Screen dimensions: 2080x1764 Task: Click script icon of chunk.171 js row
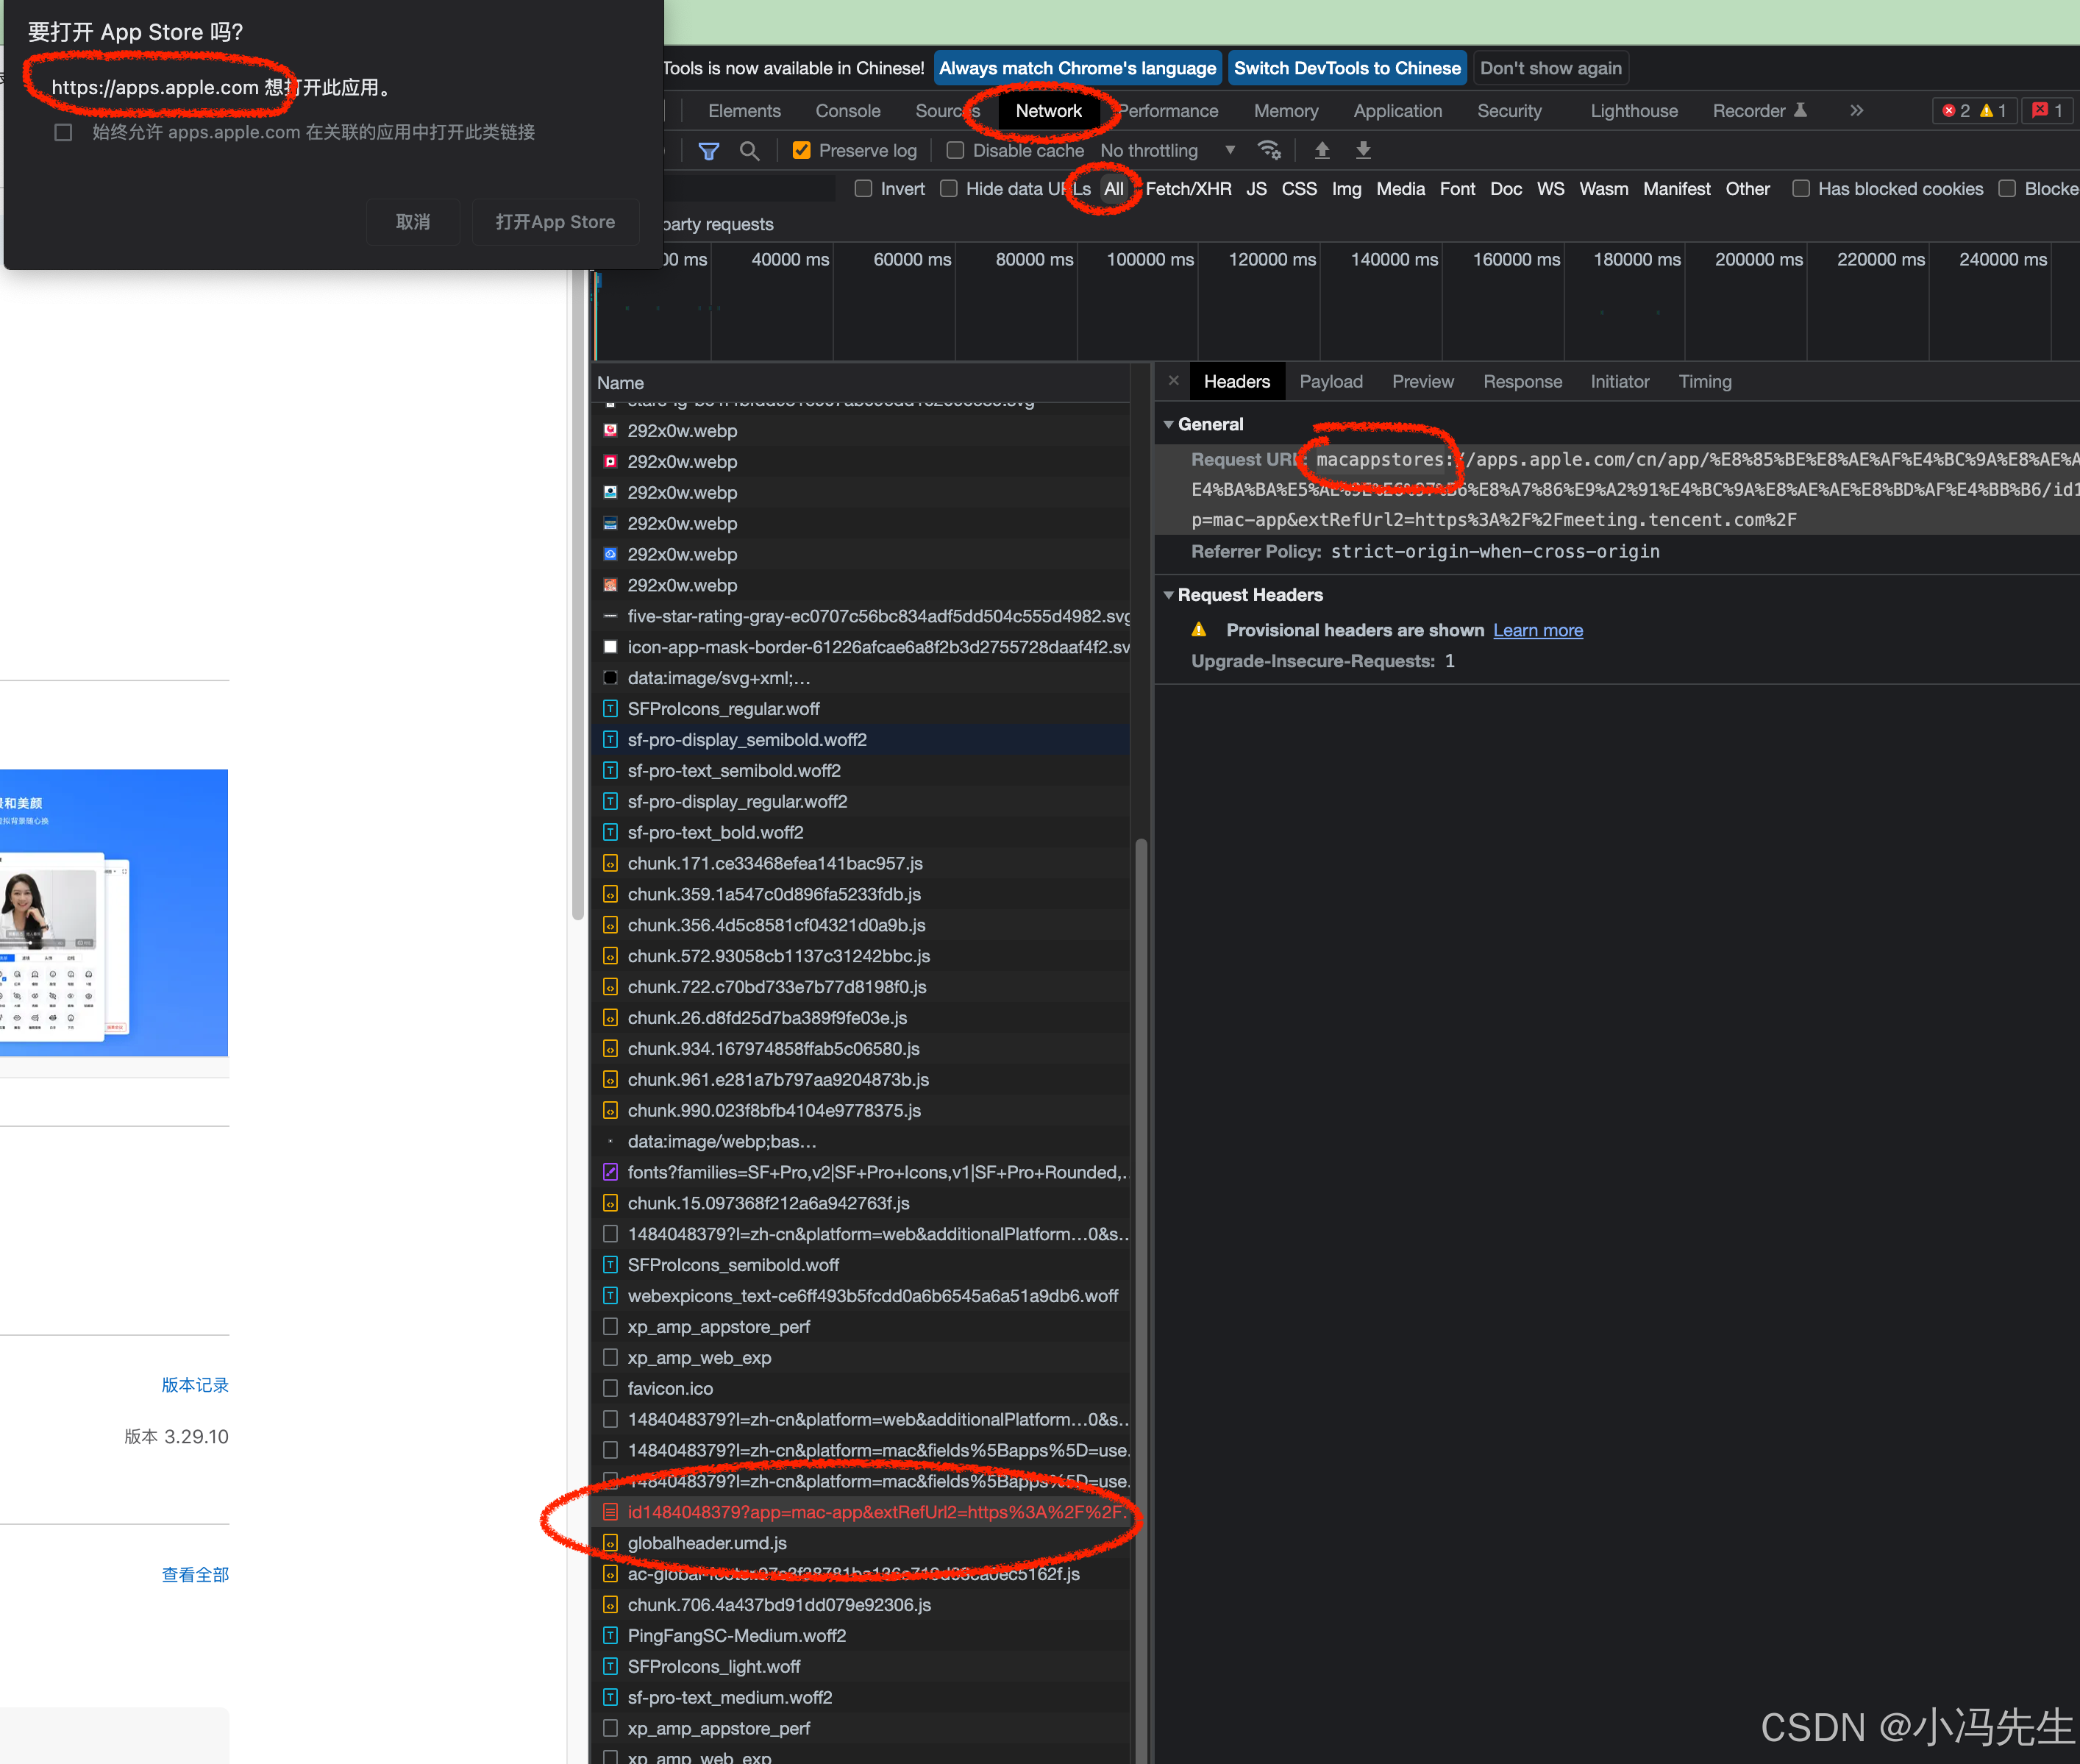(610, 863)
